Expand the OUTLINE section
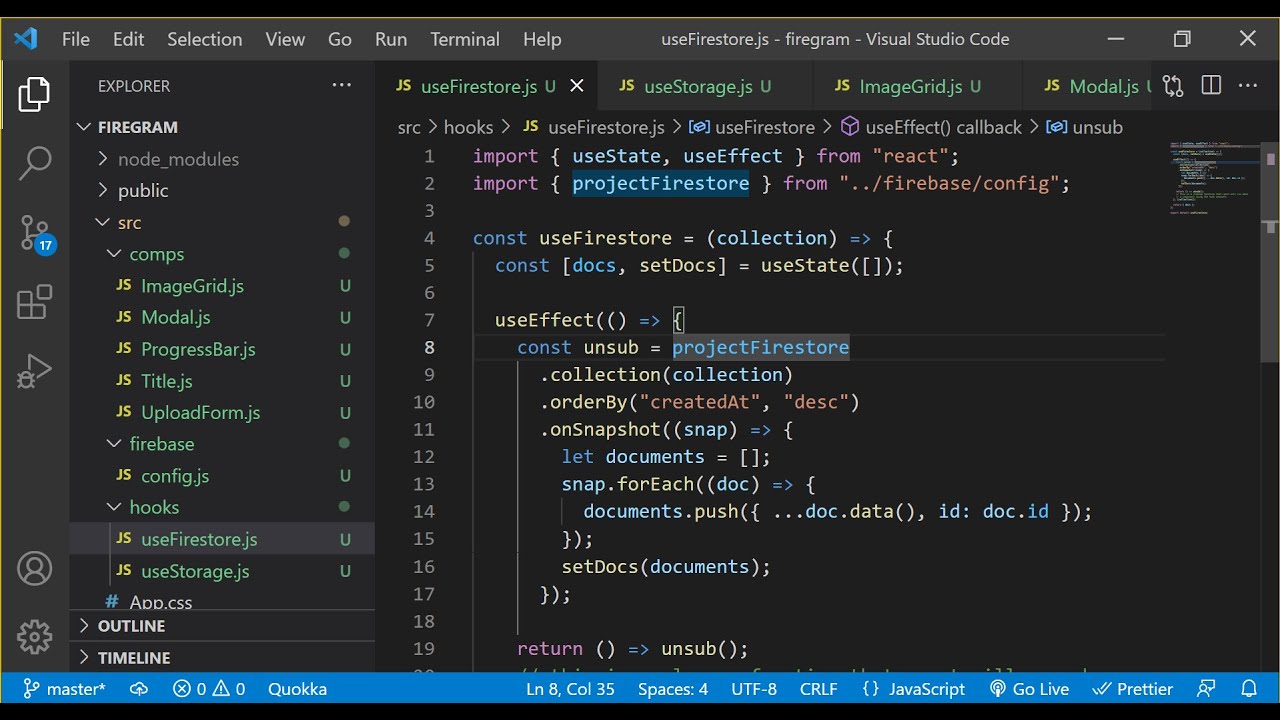1280x720 pixels. 131,626
